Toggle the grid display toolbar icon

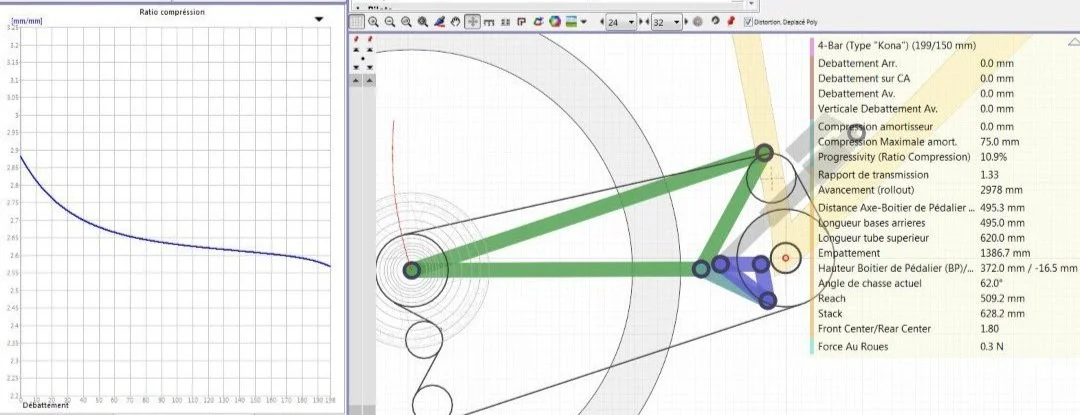[357, 21]
